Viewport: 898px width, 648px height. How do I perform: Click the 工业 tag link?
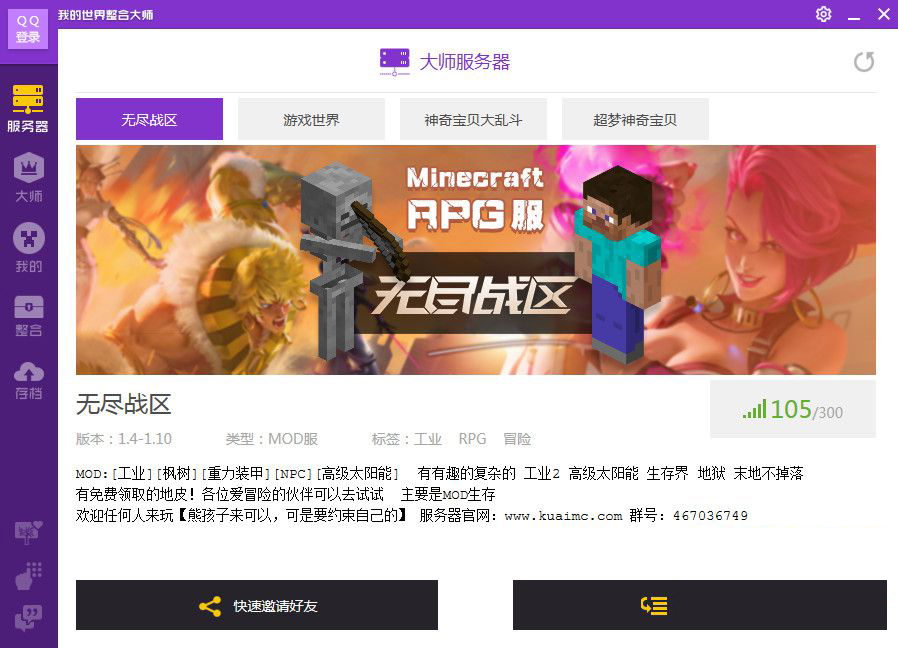tap(428, 439)
